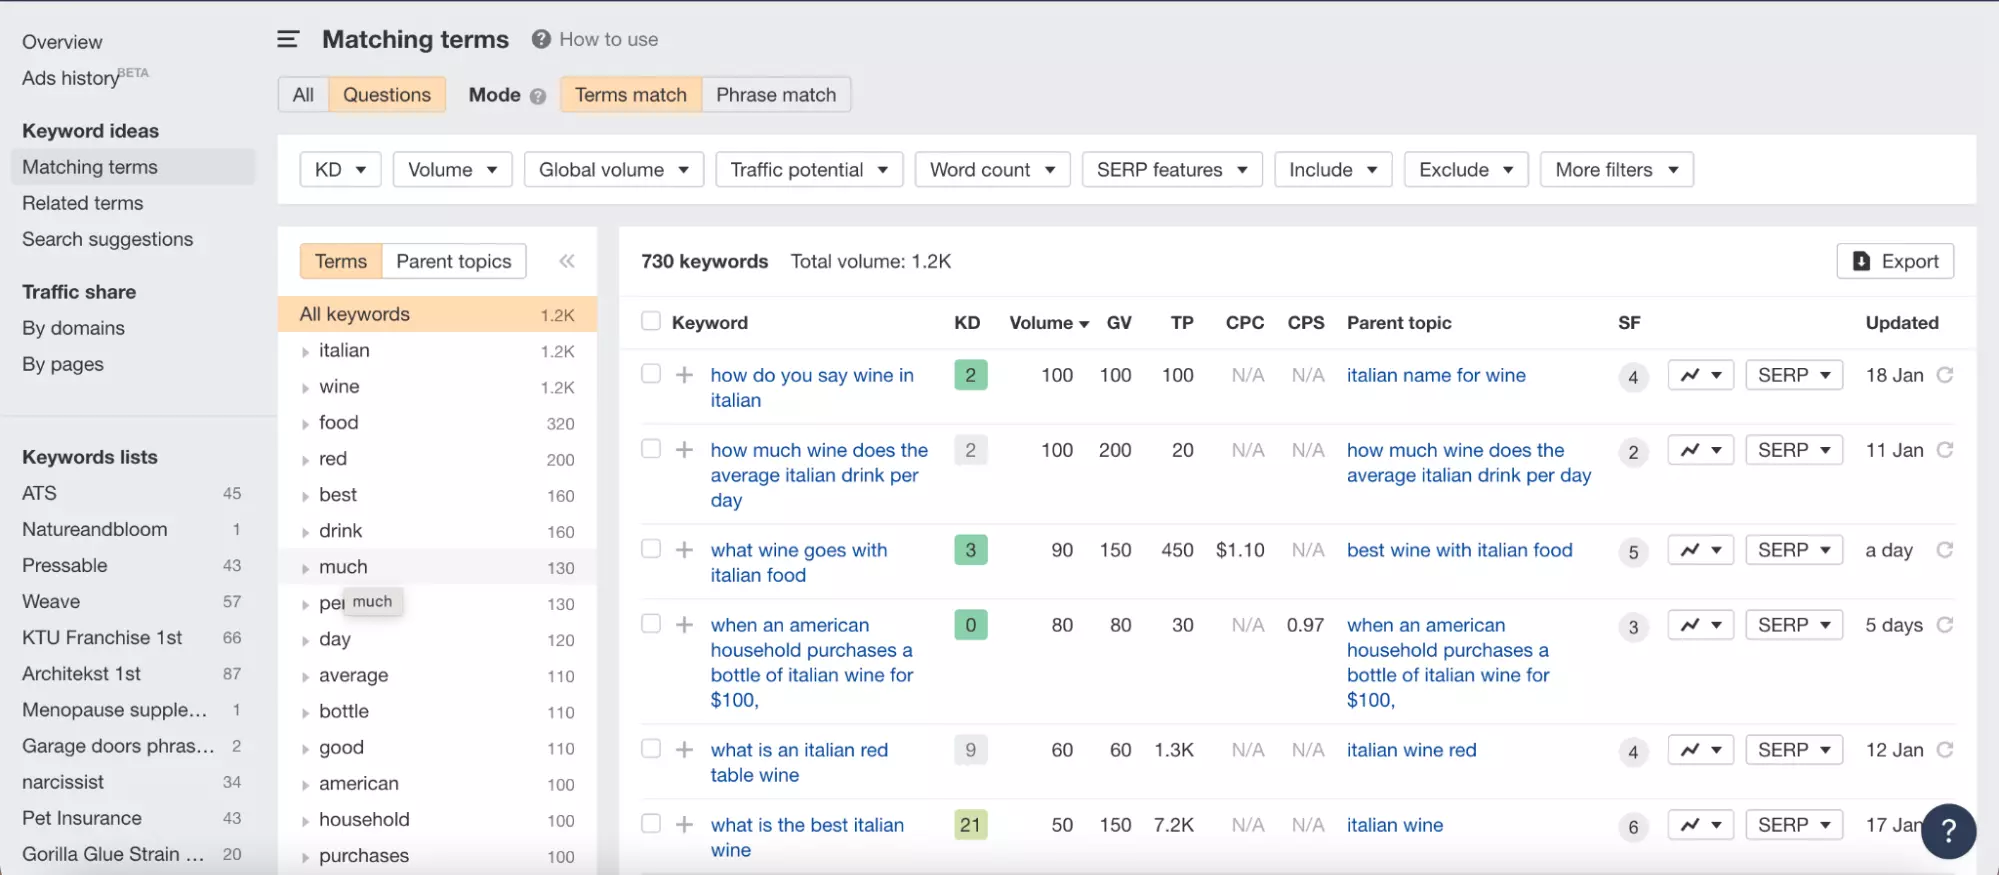
Task: Open trend chart for 'how do you say wine in italian'
Action: point(1700,375)
